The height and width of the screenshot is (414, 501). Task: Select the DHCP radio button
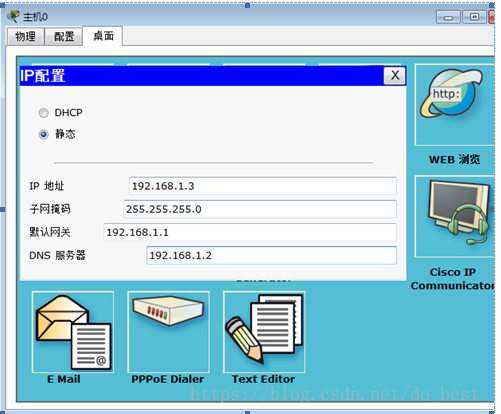[43, 113]
